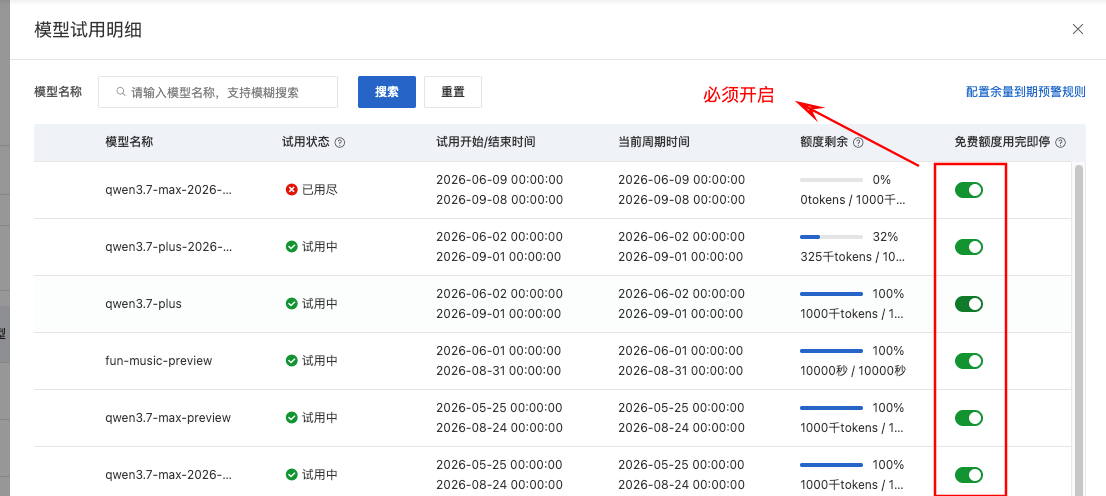The height and width of the screenshot is (496, 1106).
Task: Click the magnifier icon in the search box
Action: click(x=121, y=92)
